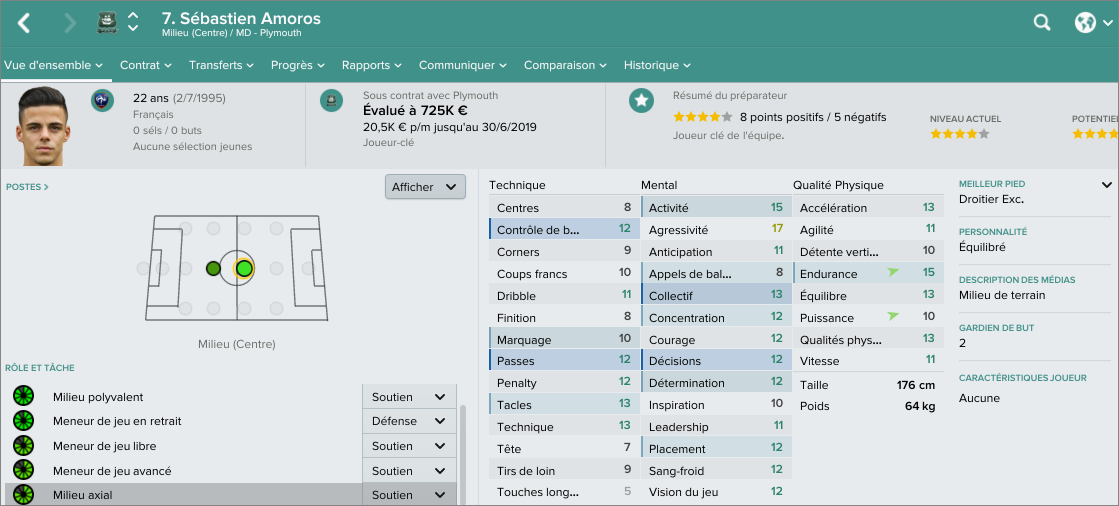The width and height of the screenshot is (1119, 506).
Task: Open the Rapports menu
Action: click(x=371, y=65)
